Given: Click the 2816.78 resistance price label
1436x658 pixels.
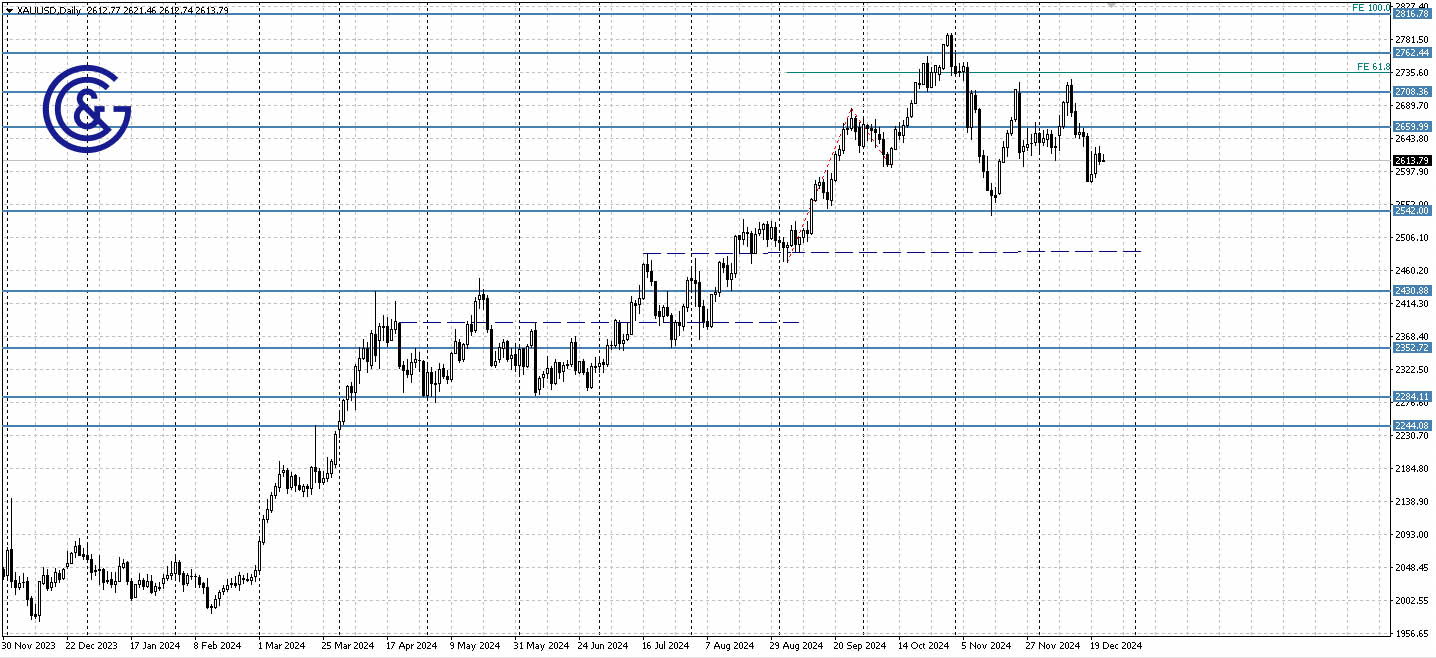Looking at the screenshot, I should click(x=1410, y=14).
